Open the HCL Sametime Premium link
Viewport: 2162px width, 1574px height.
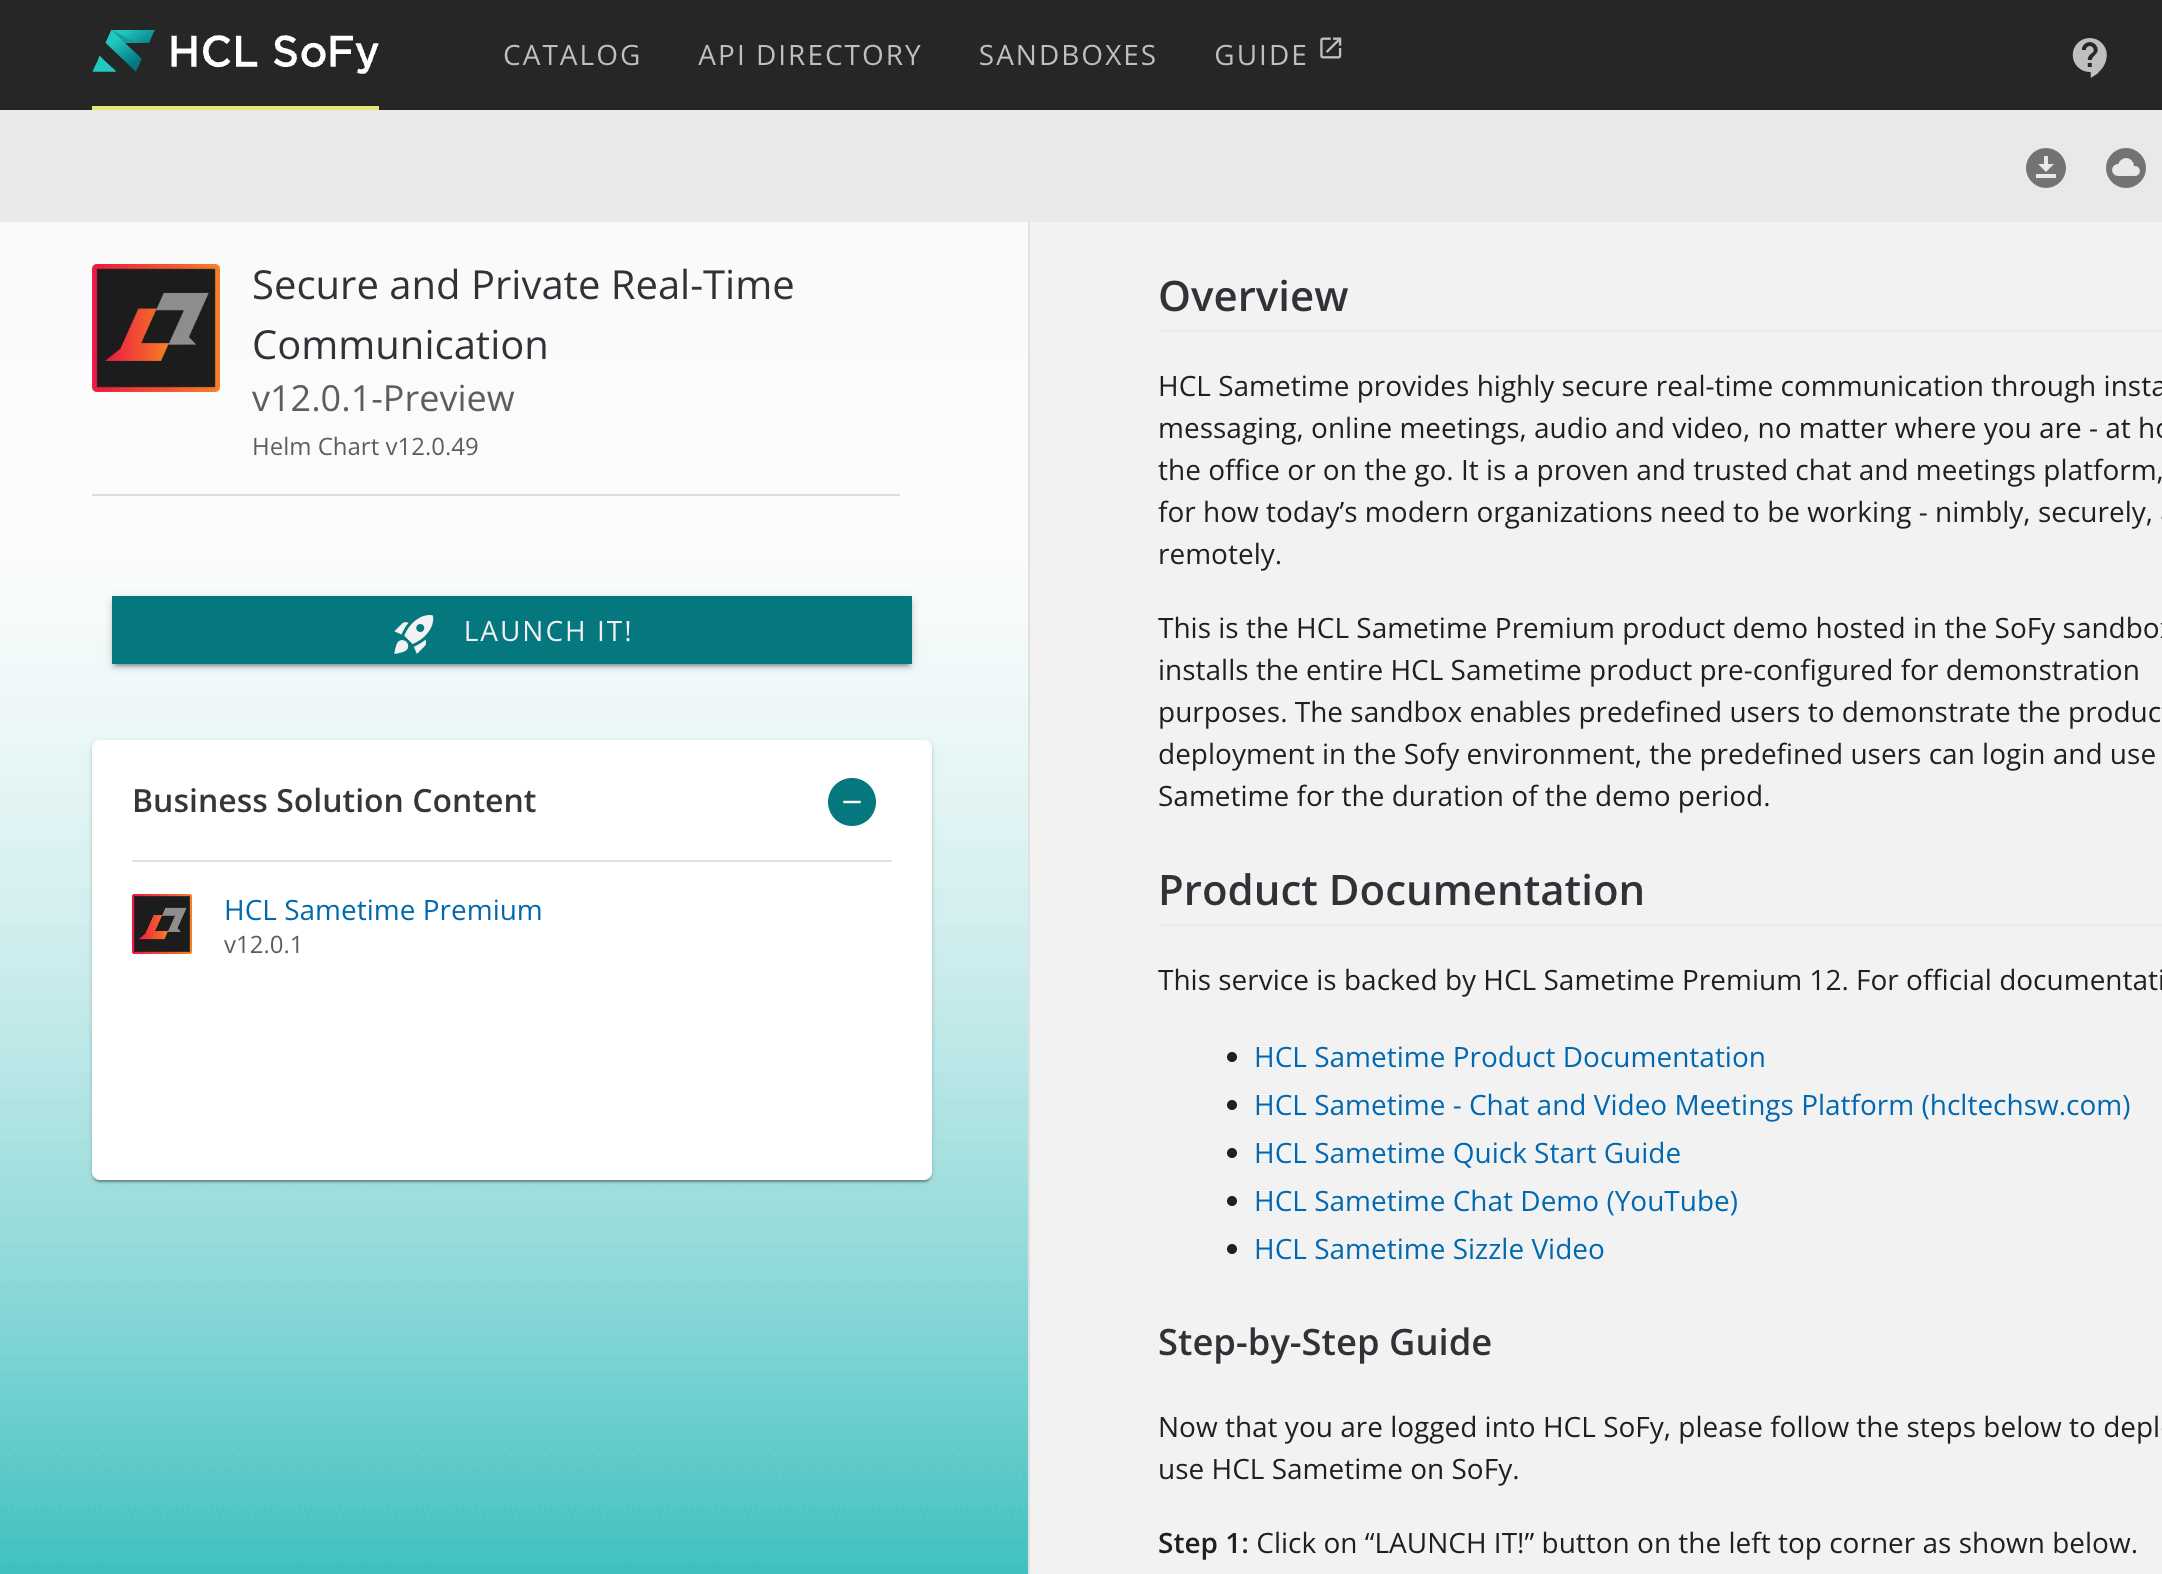(383, 910)
